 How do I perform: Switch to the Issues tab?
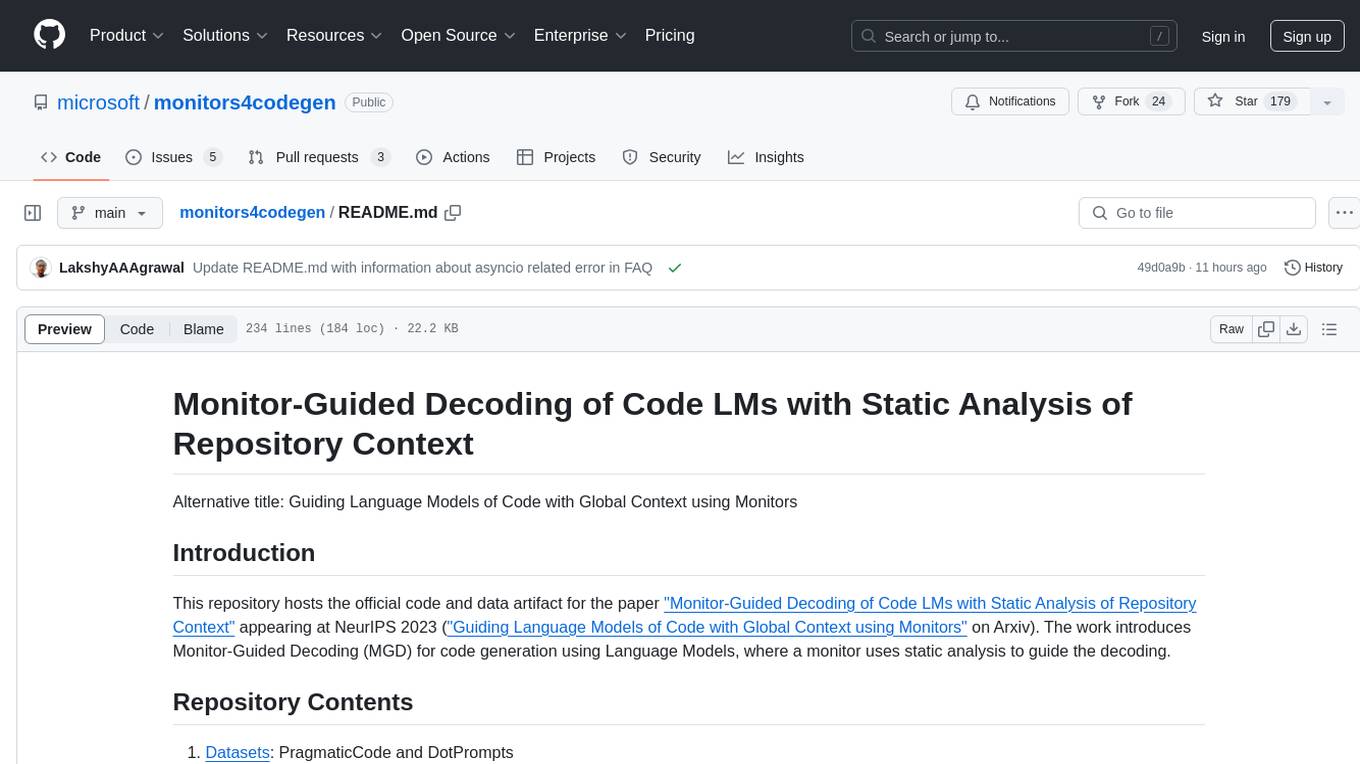[173, 157]
